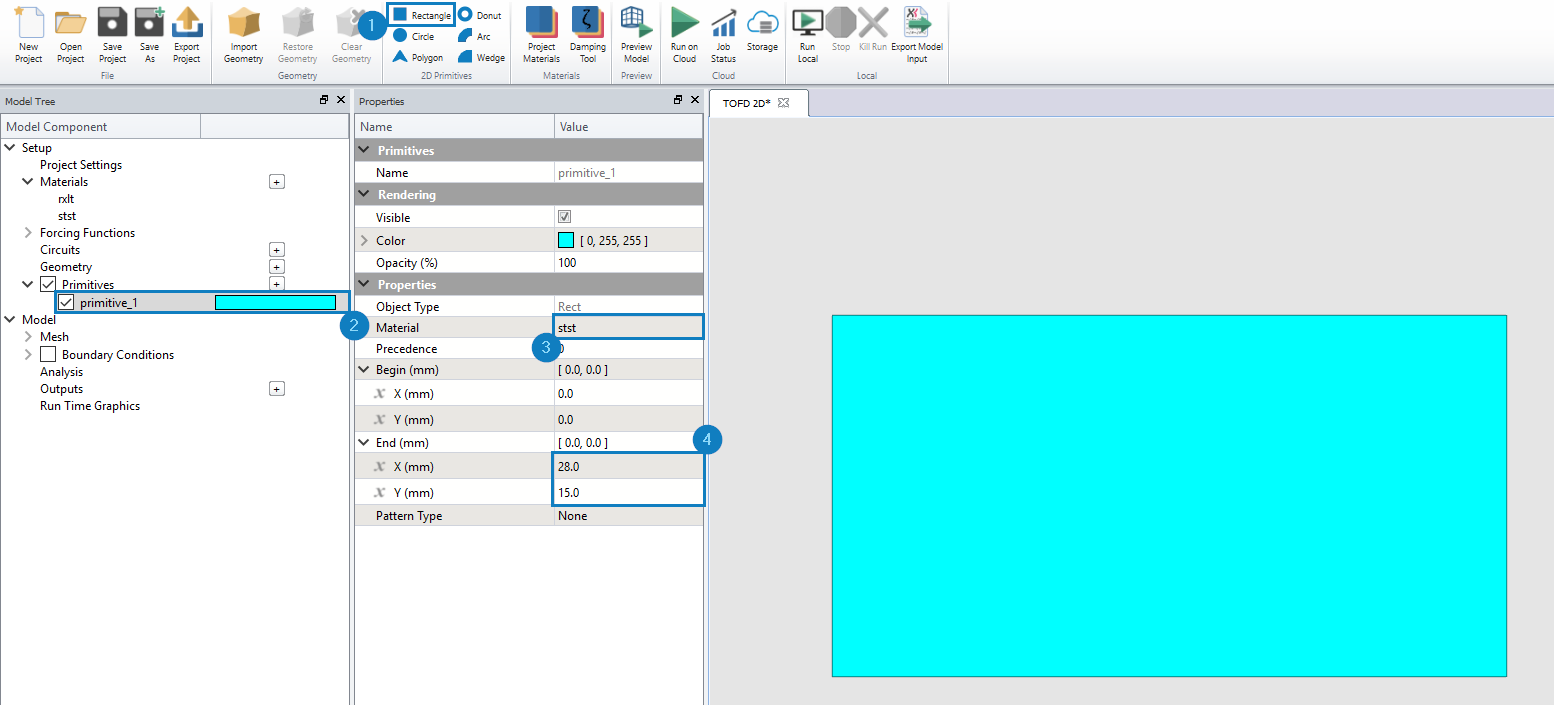Expand the Boundary Conditions node

(28, 354)
